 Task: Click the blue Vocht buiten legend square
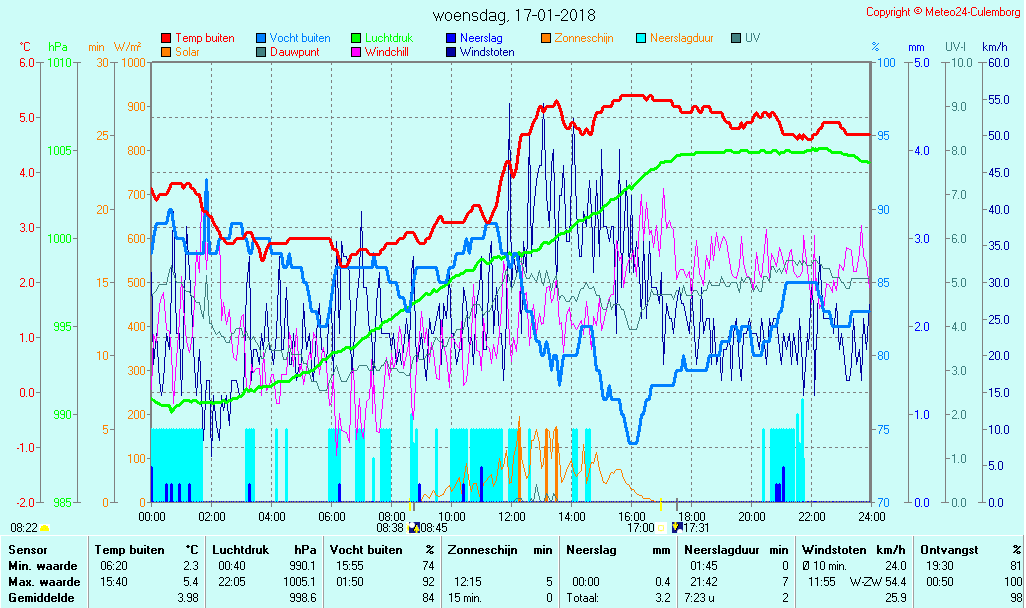[x=262, y=38]
